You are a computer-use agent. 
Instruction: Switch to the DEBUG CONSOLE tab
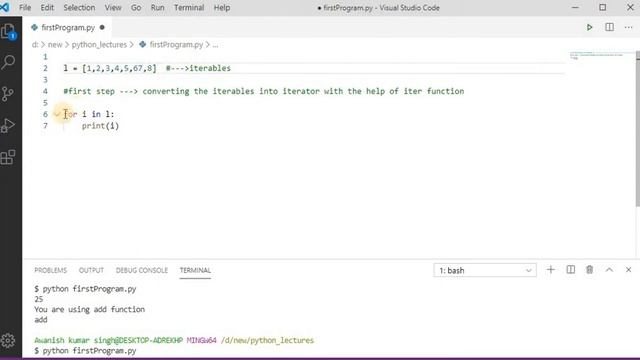pyautogui.click(x=142, y=270)
